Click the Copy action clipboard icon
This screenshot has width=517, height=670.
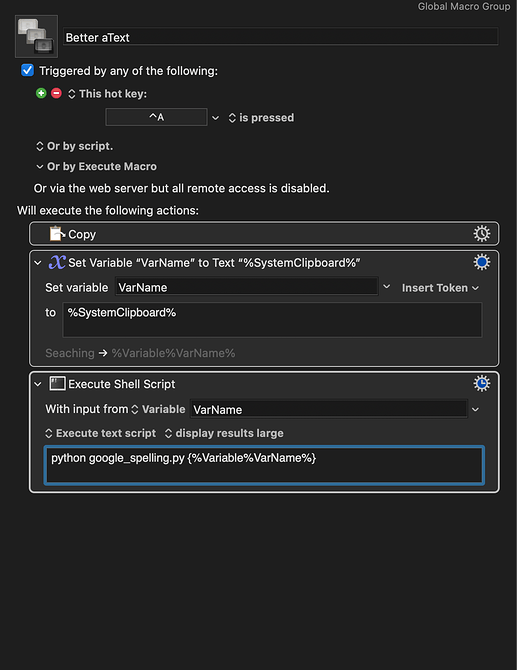[57, 234]
